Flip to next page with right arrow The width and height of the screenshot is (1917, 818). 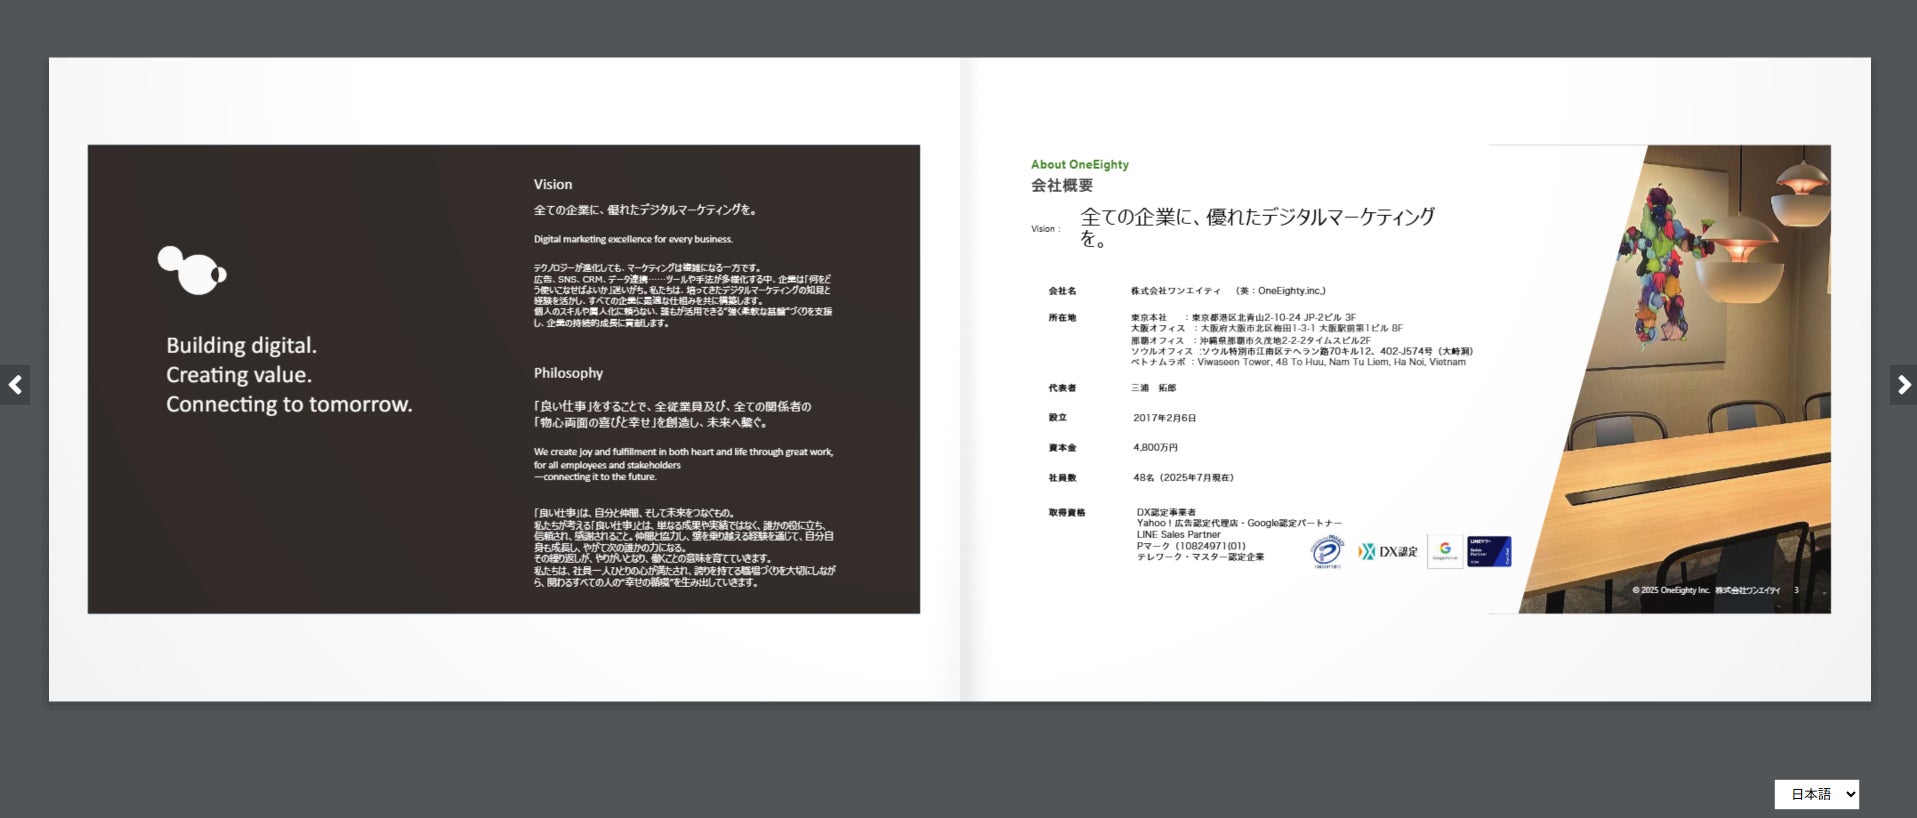[x=1903, y=385]
